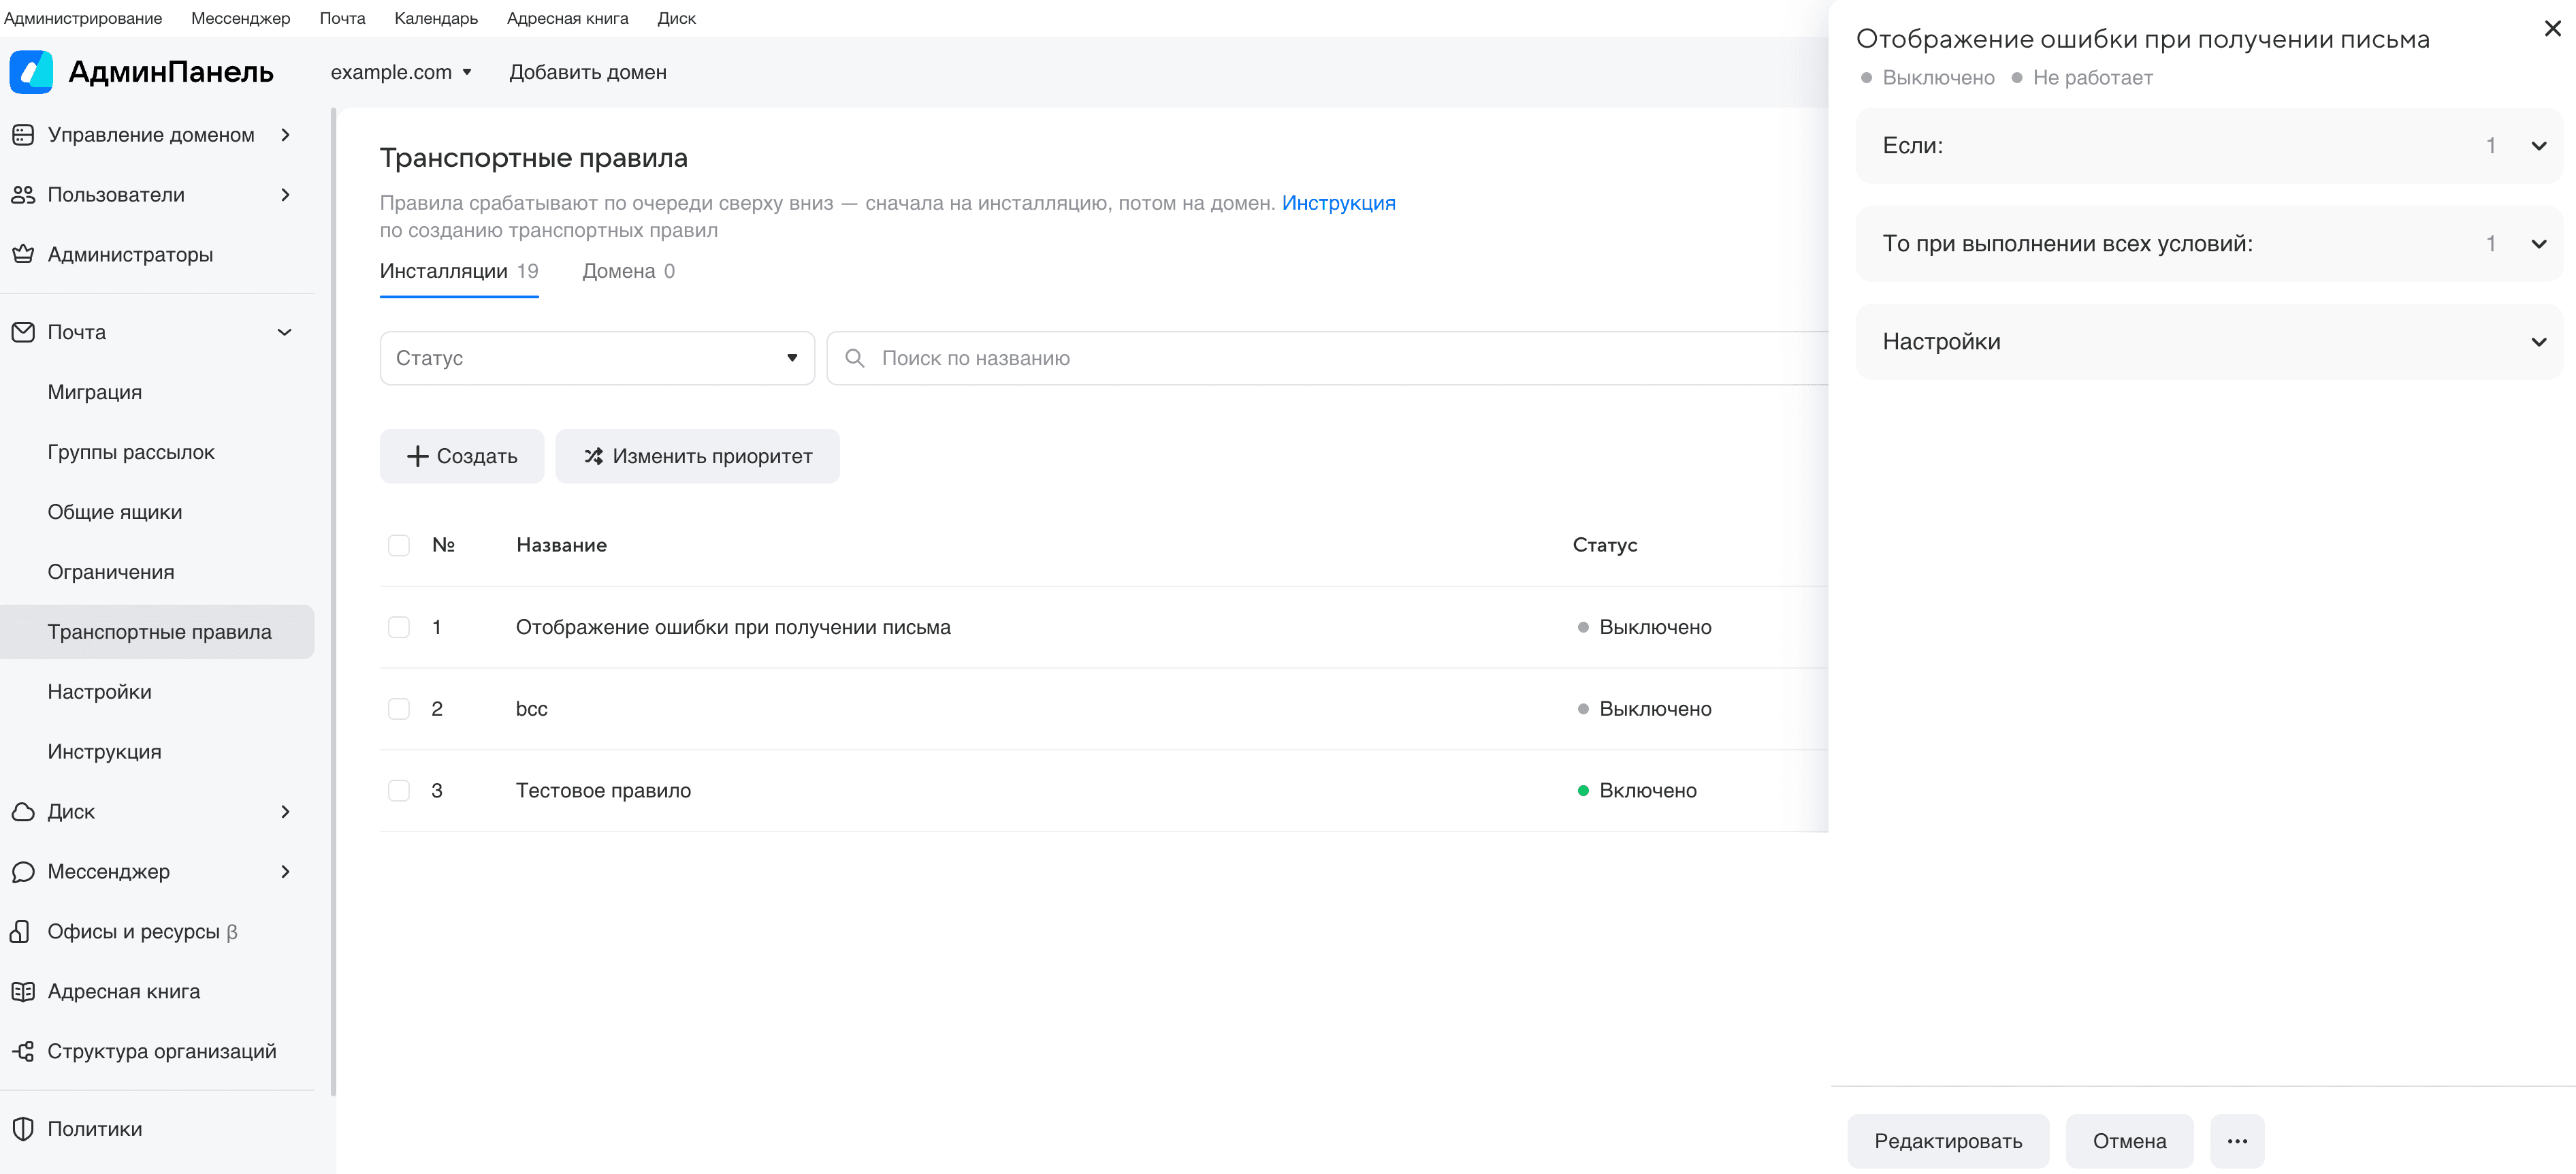
Task: Click the Диск cloud icon
Action: [23, 812]
